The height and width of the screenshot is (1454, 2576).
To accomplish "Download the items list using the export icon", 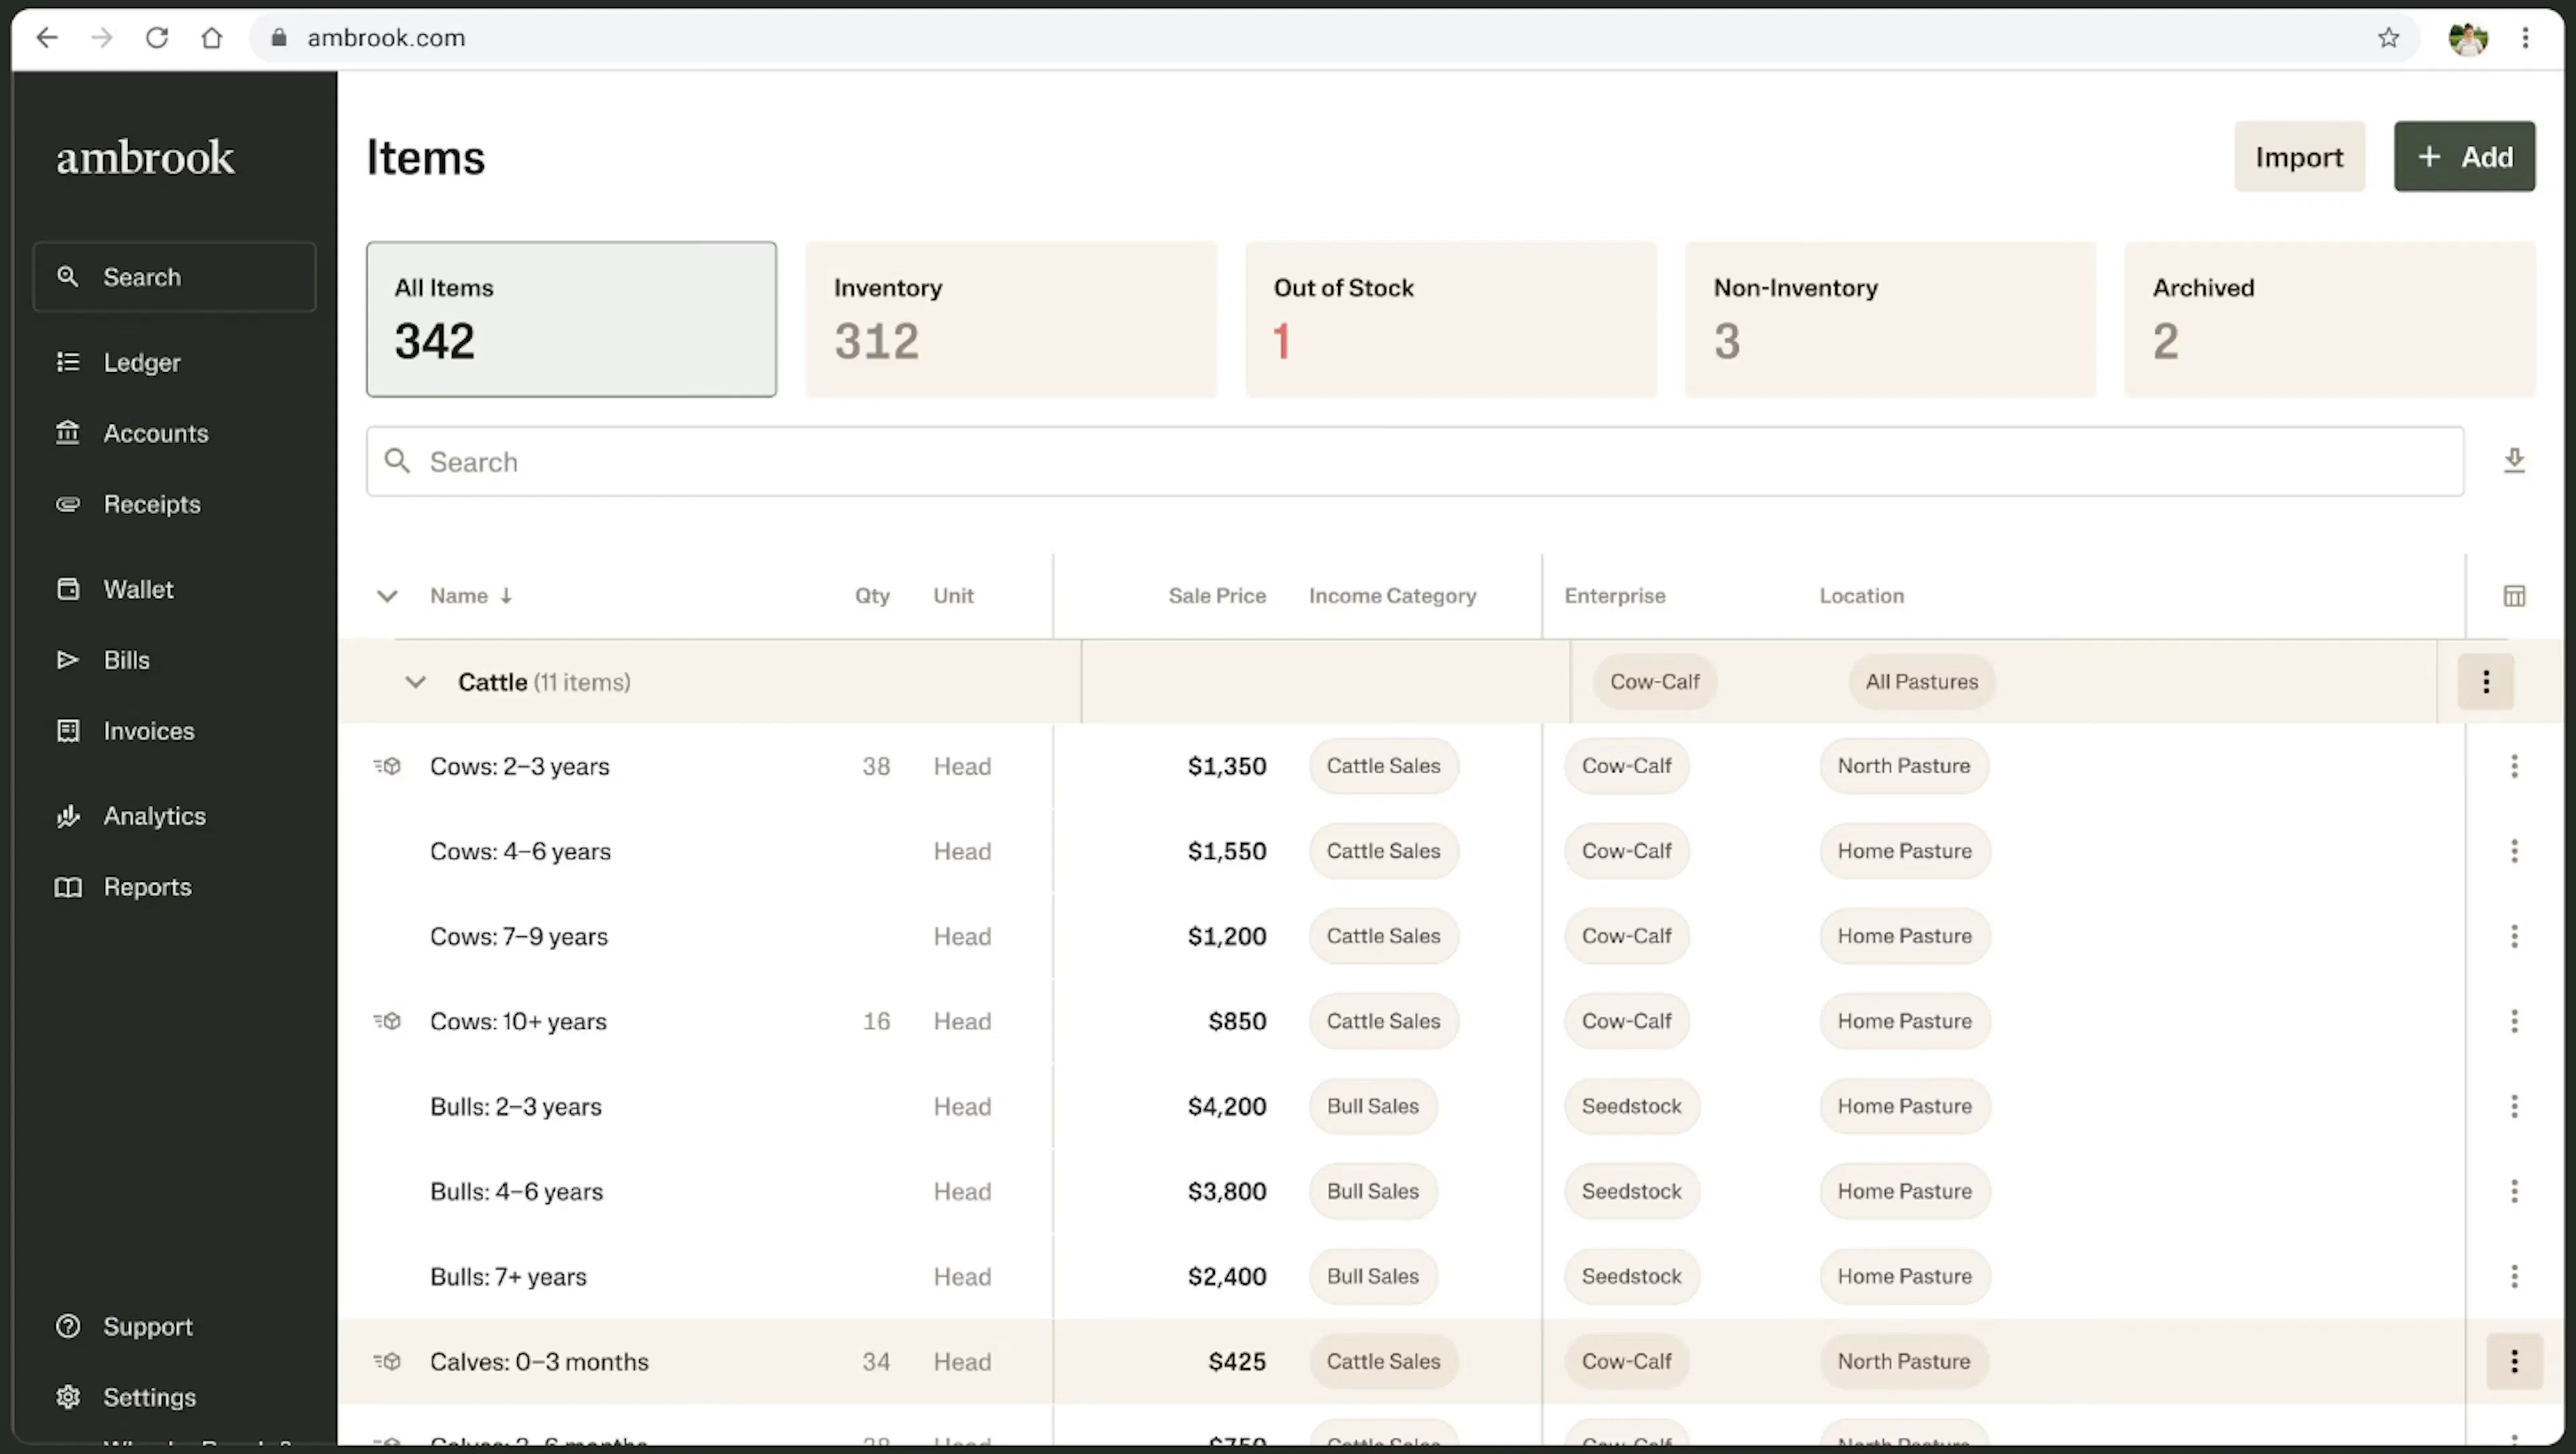I will click(x=2514, y=461).
